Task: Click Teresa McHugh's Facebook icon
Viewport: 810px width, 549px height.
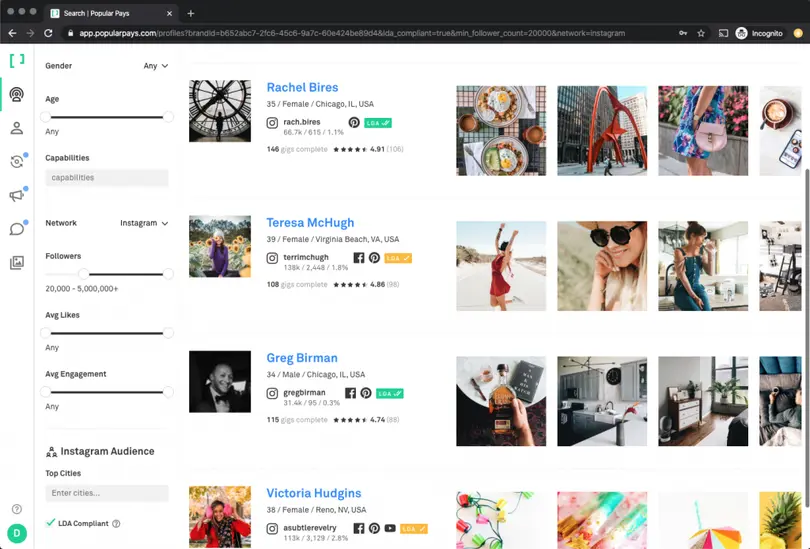Action: point(359,258)
